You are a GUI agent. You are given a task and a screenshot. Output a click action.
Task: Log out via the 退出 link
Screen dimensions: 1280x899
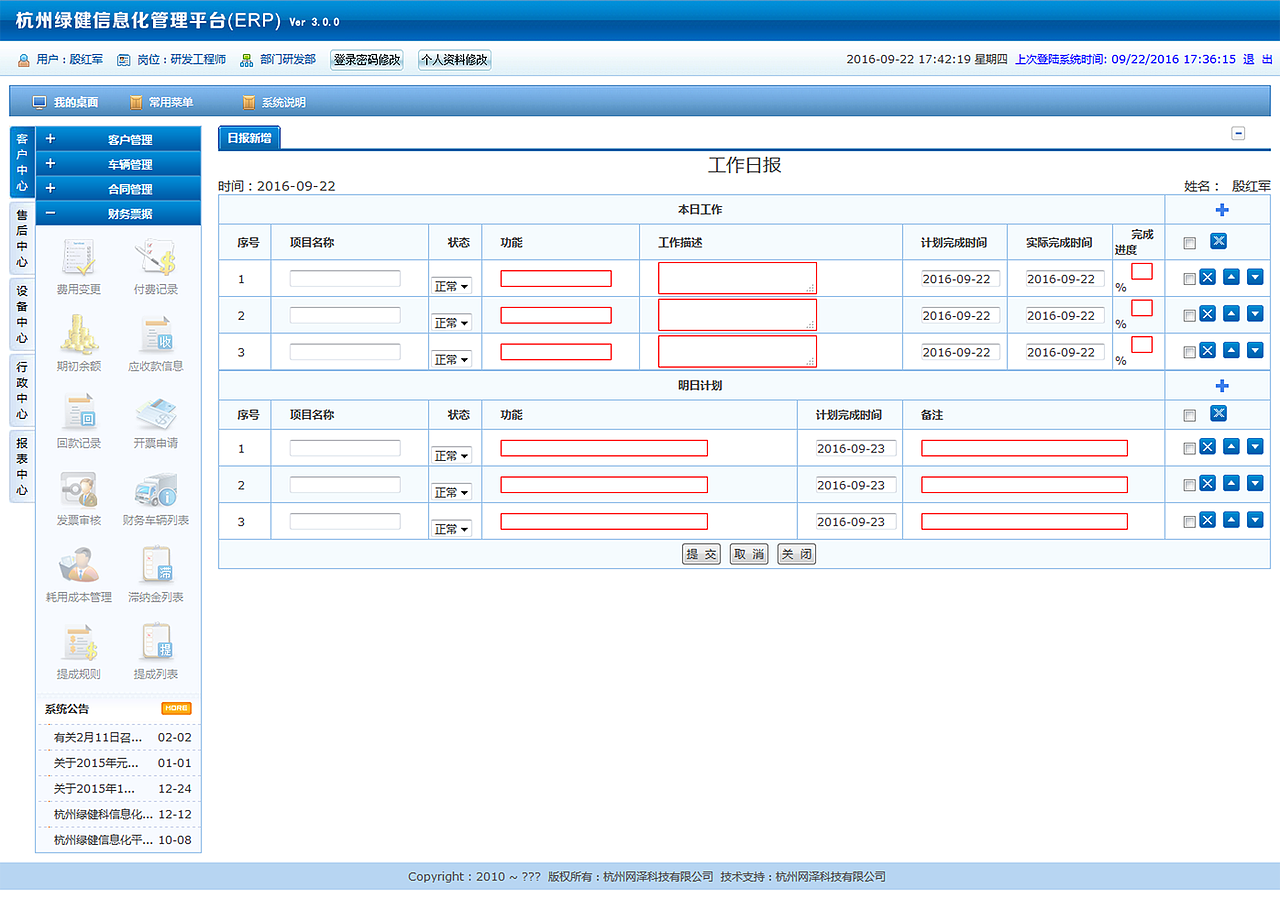pyautogui.click(x=1258, y=60)
